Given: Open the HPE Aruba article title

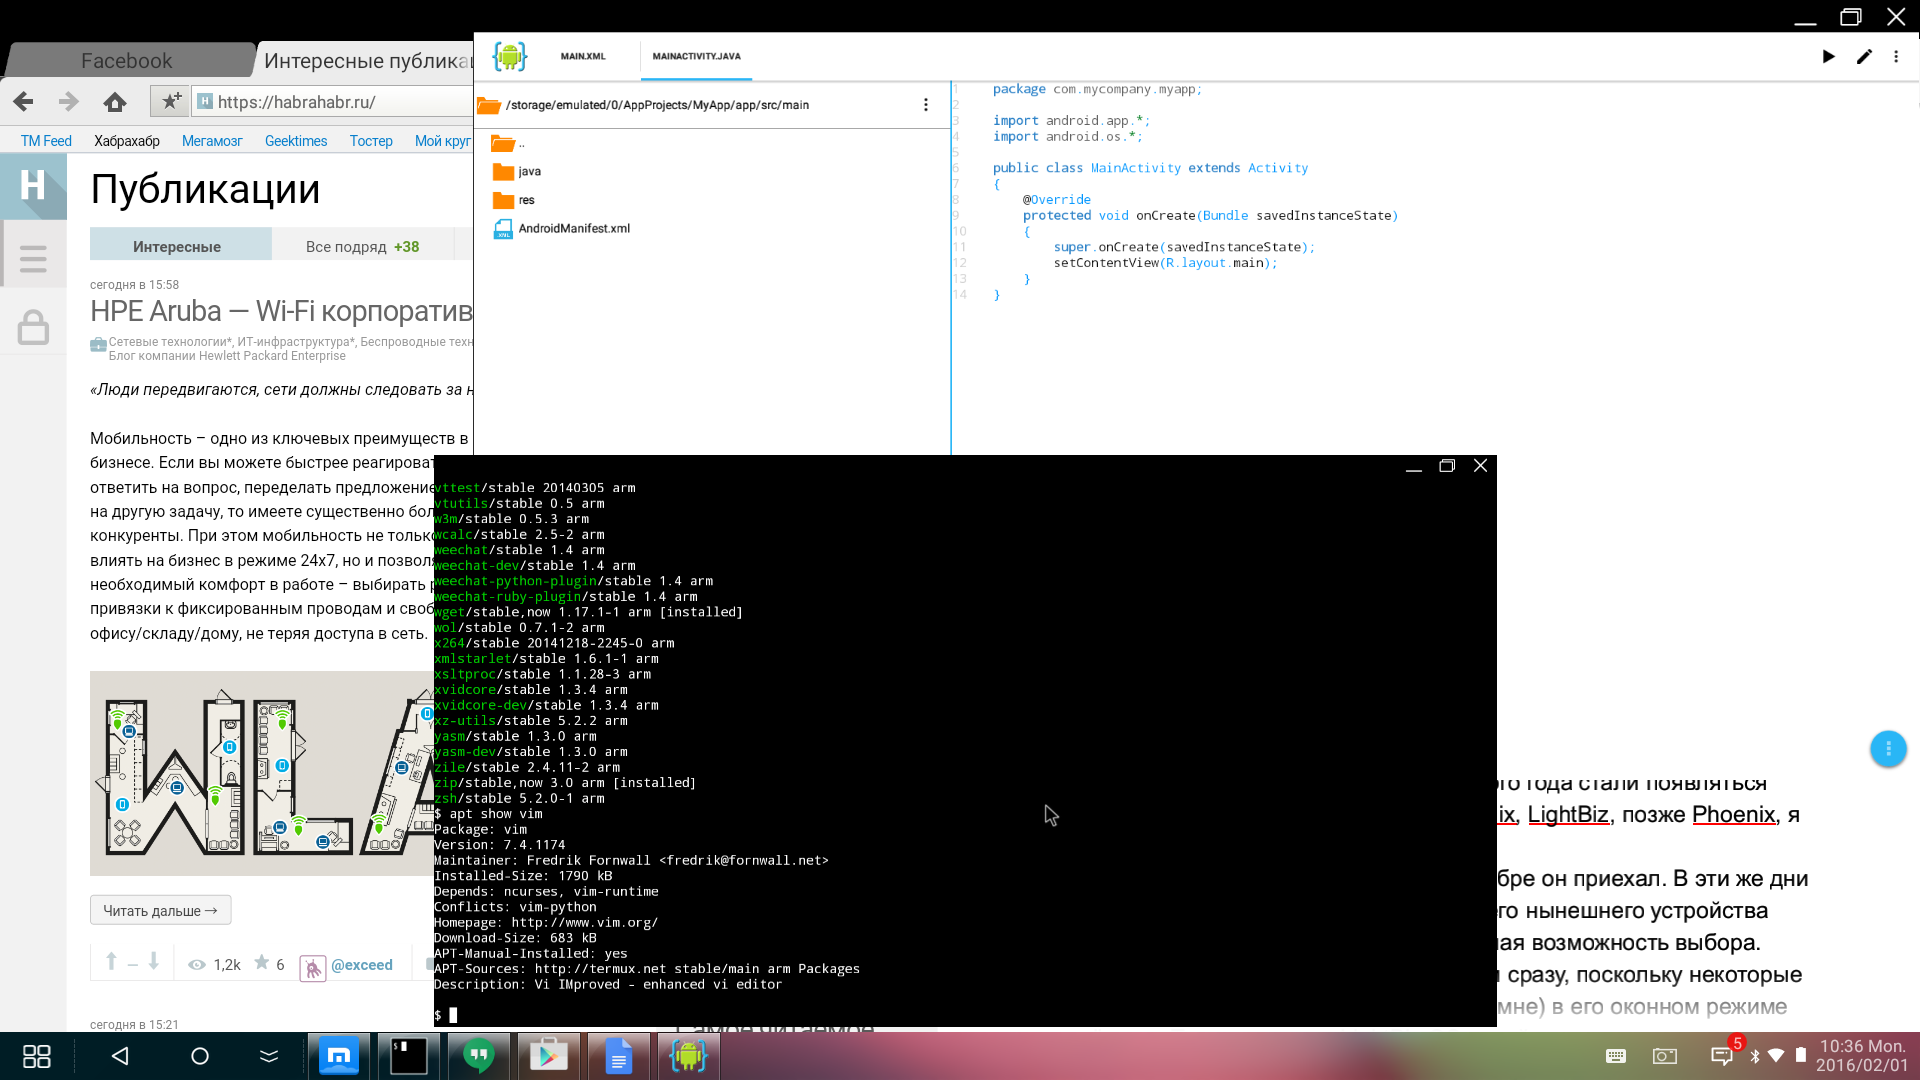Looking at the screenshot, I should coord(281,311).
